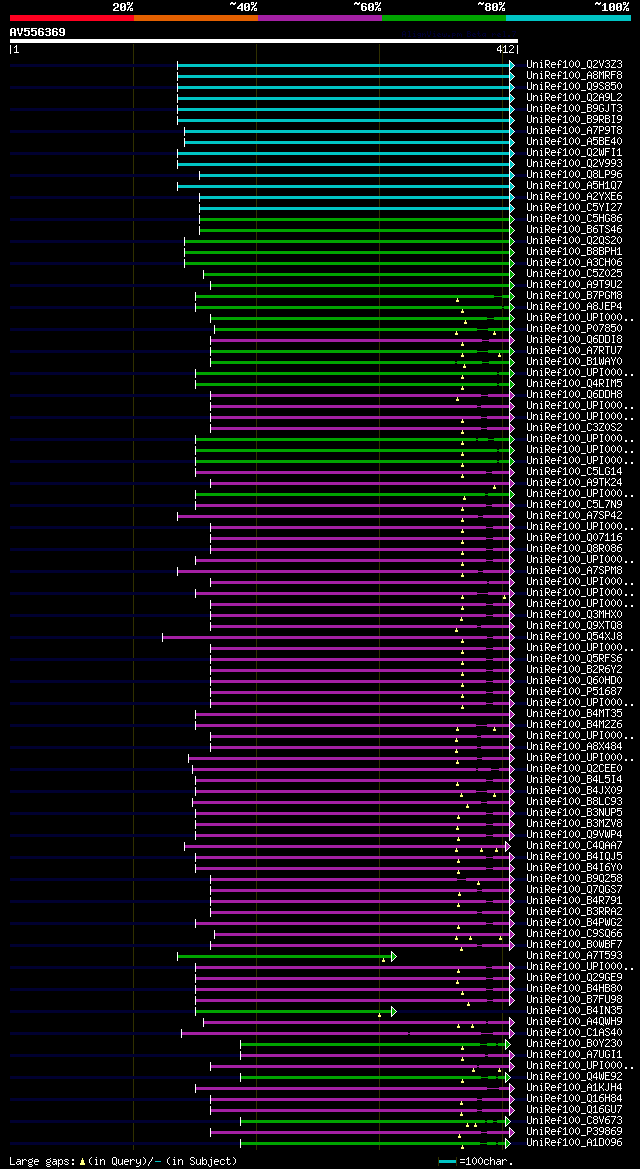Image resolution: width=640 pixels, height=1169 pixels.
Task: Click the UniRef100_A9T9U2 label
Action: [x=574, y=285]
